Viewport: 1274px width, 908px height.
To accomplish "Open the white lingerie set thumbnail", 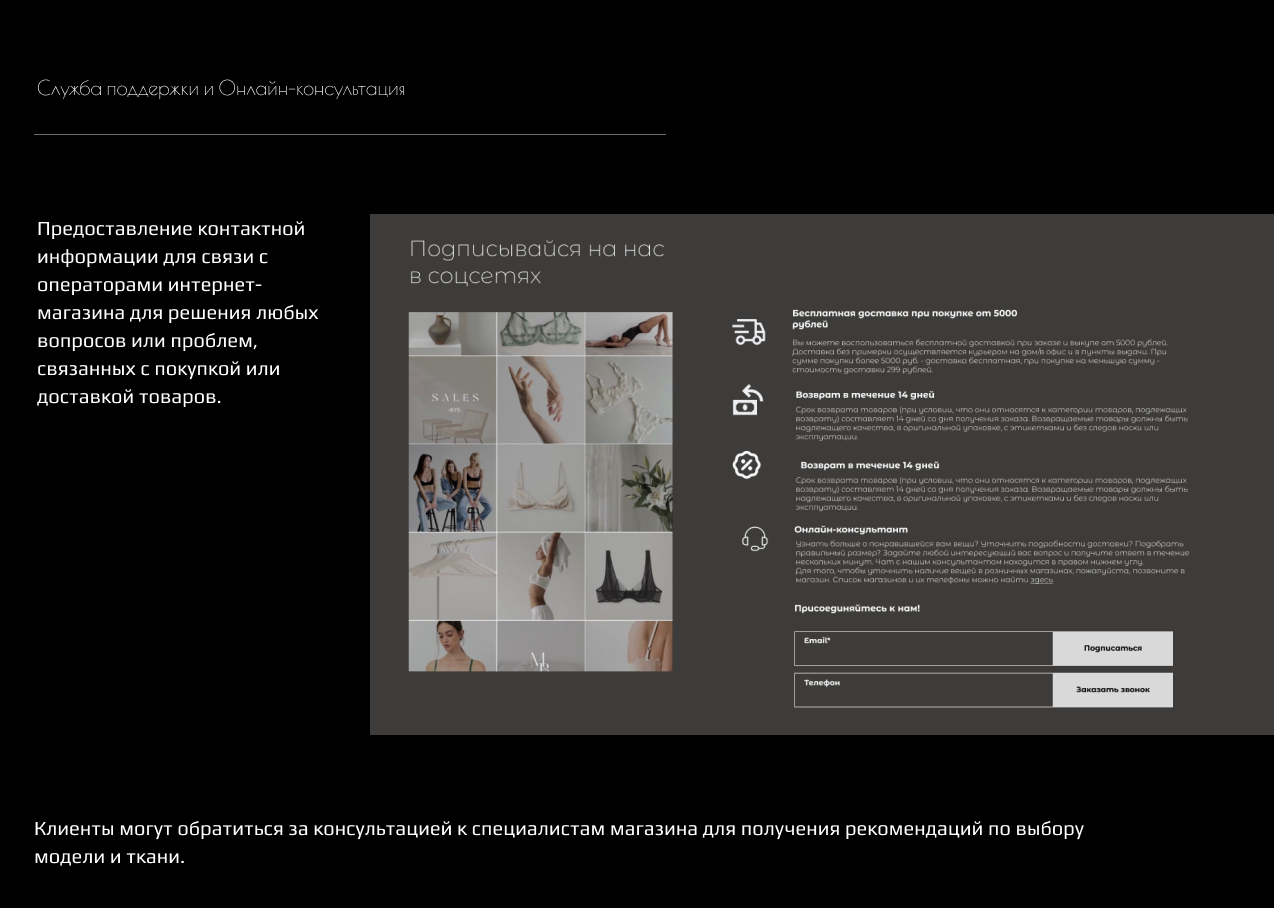I will tap(629, 400).
